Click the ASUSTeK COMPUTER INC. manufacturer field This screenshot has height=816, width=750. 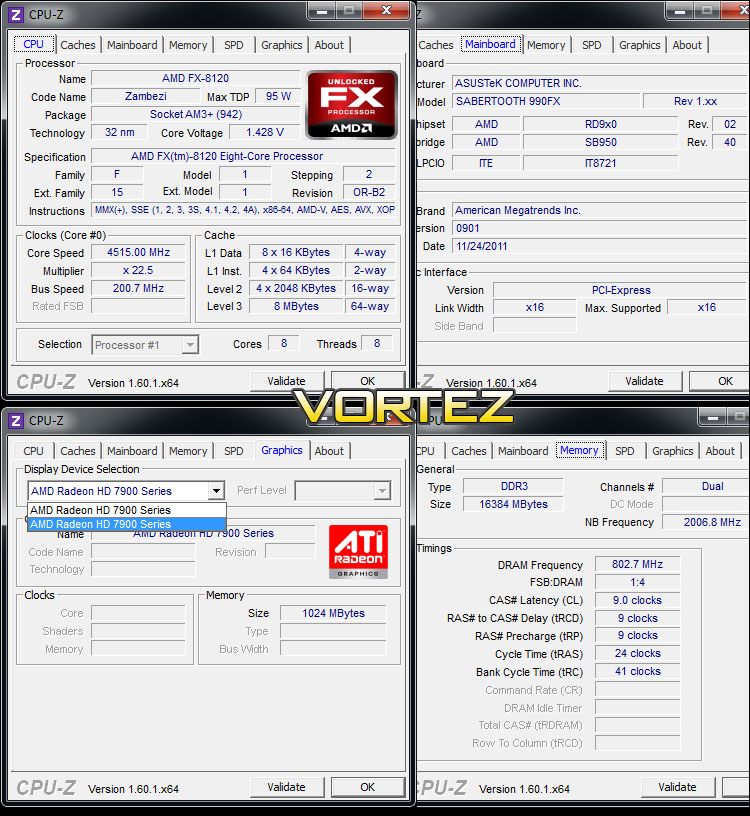point(600,83)
